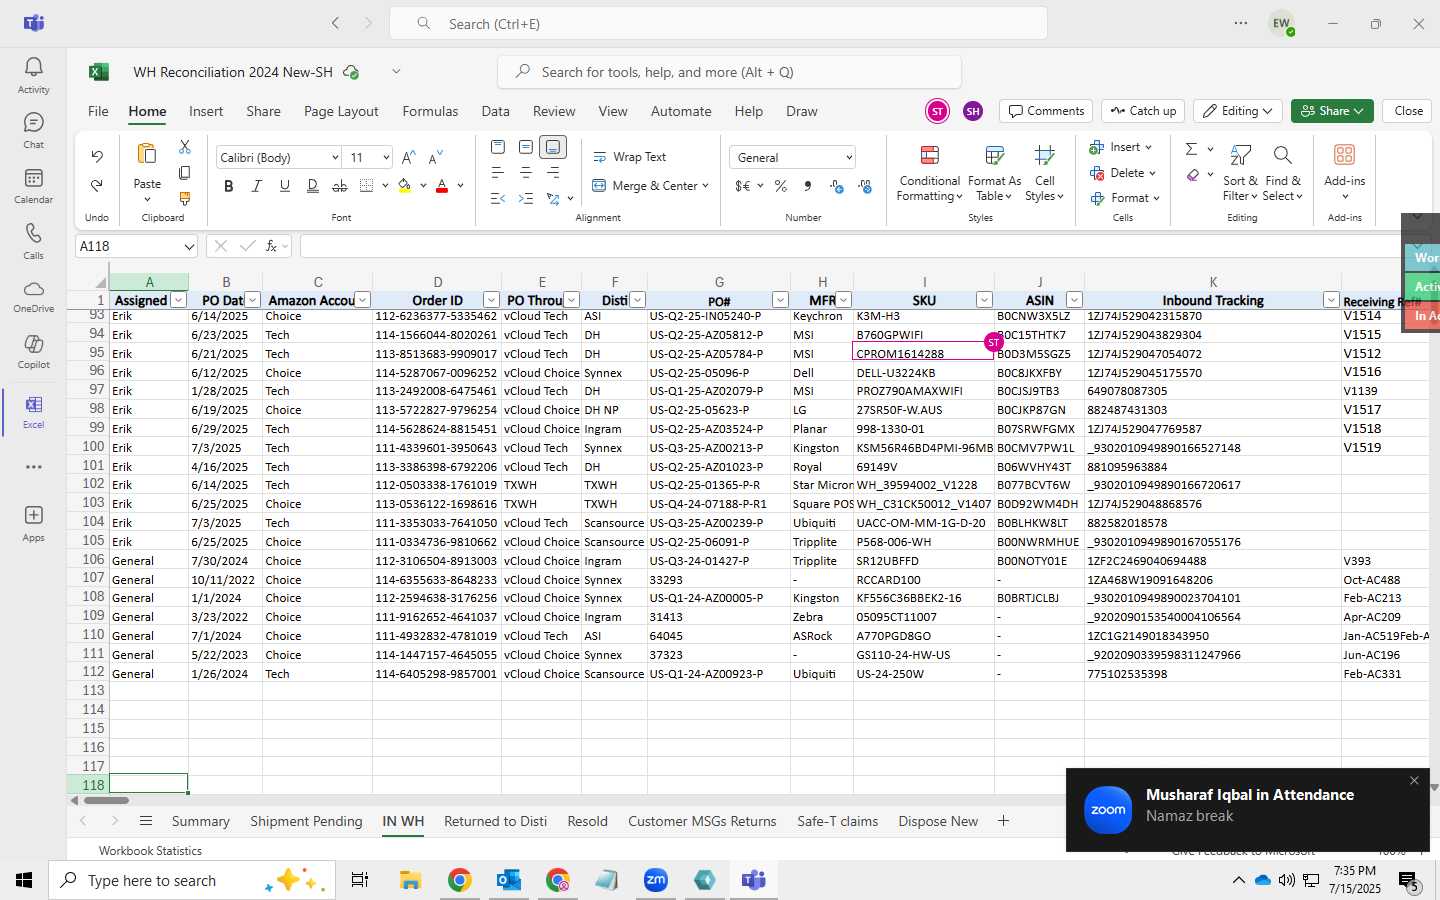Image resolution: width=1440 pixels, height=900 pixels.
Task: Toggle Wrap Text
Action: [x=630, y=157]
